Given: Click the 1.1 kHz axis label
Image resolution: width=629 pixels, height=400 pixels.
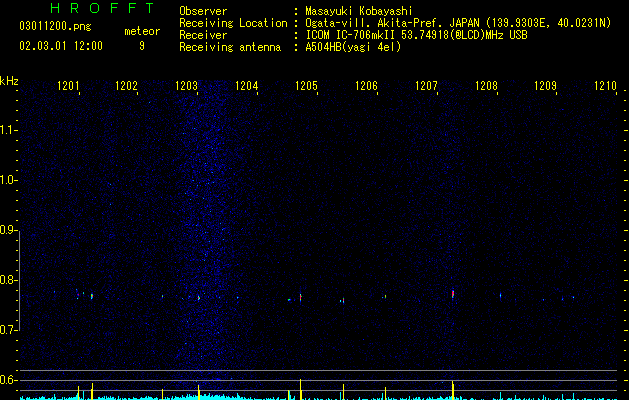Looking at the screenshot, I should (x=8, y=130).
